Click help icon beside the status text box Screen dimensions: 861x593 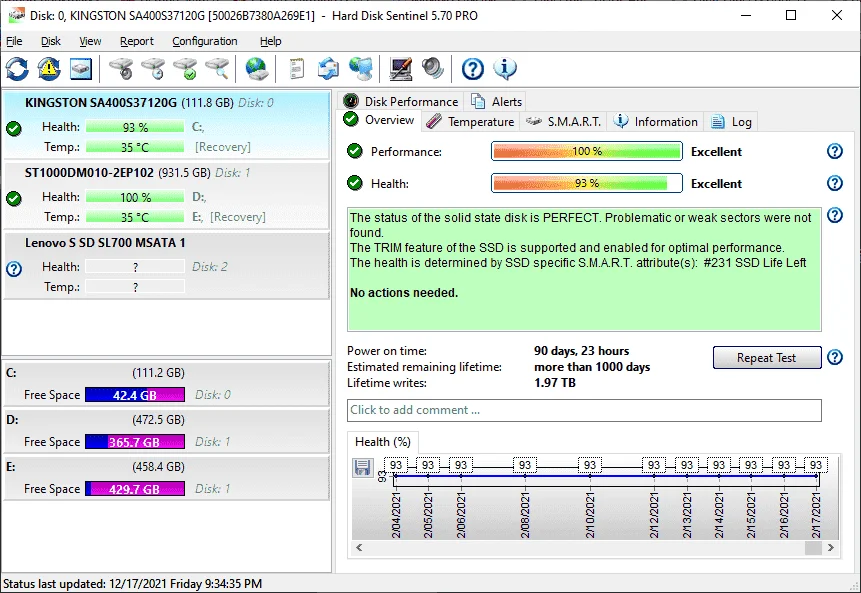pyautogui.click(x=835, y=215)
